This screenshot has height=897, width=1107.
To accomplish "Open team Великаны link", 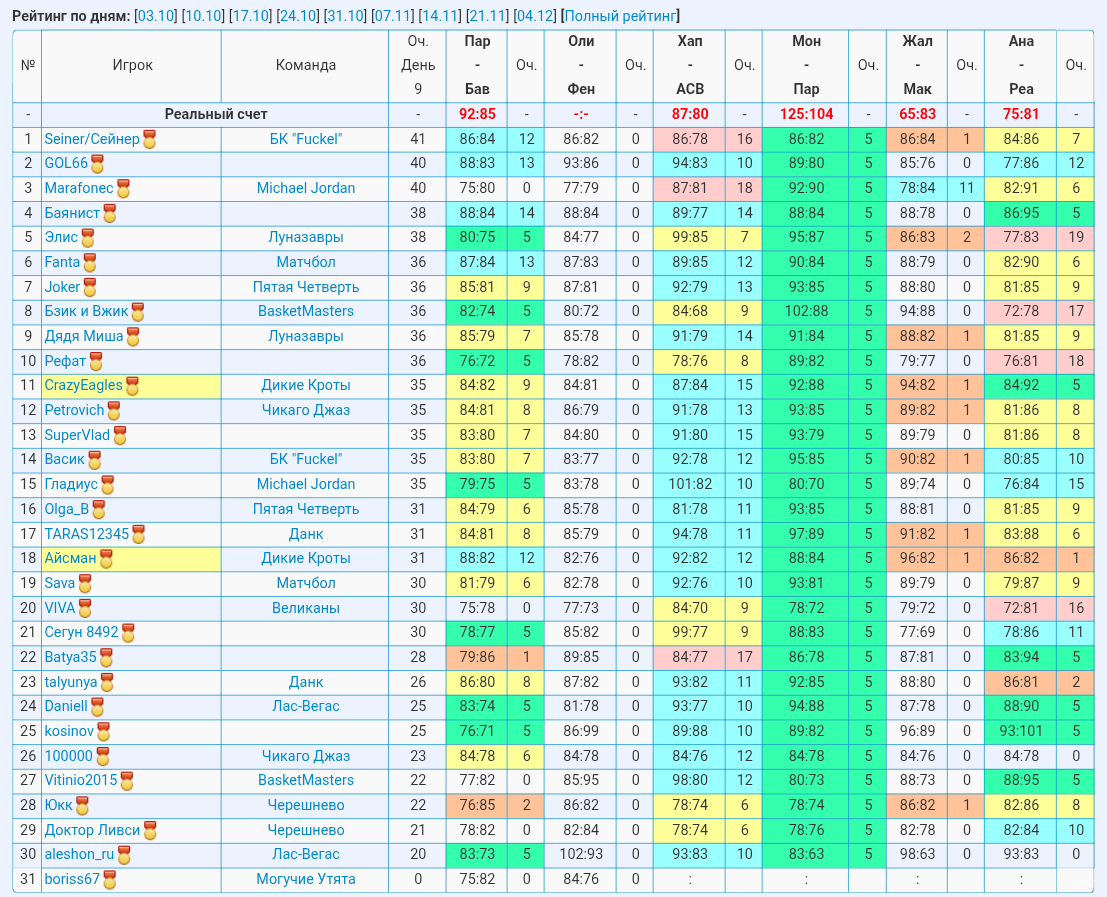I will pyautogui.click(x=306, y=608).
